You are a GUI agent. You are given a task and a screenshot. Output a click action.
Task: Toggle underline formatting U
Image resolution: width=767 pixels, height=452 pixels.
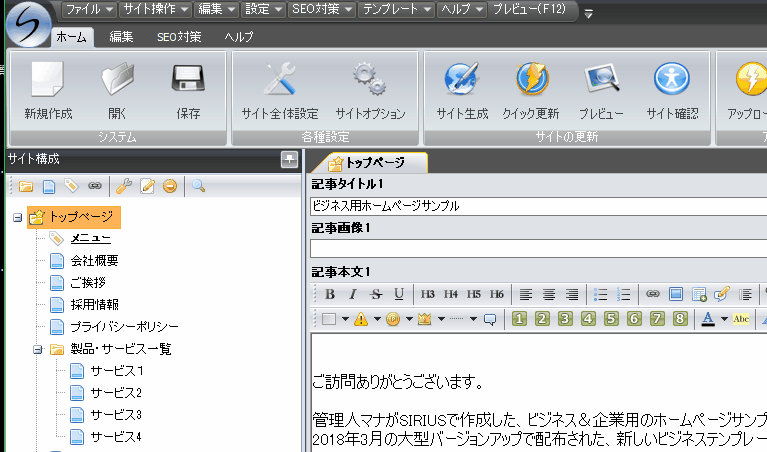(x=399, y=294)
